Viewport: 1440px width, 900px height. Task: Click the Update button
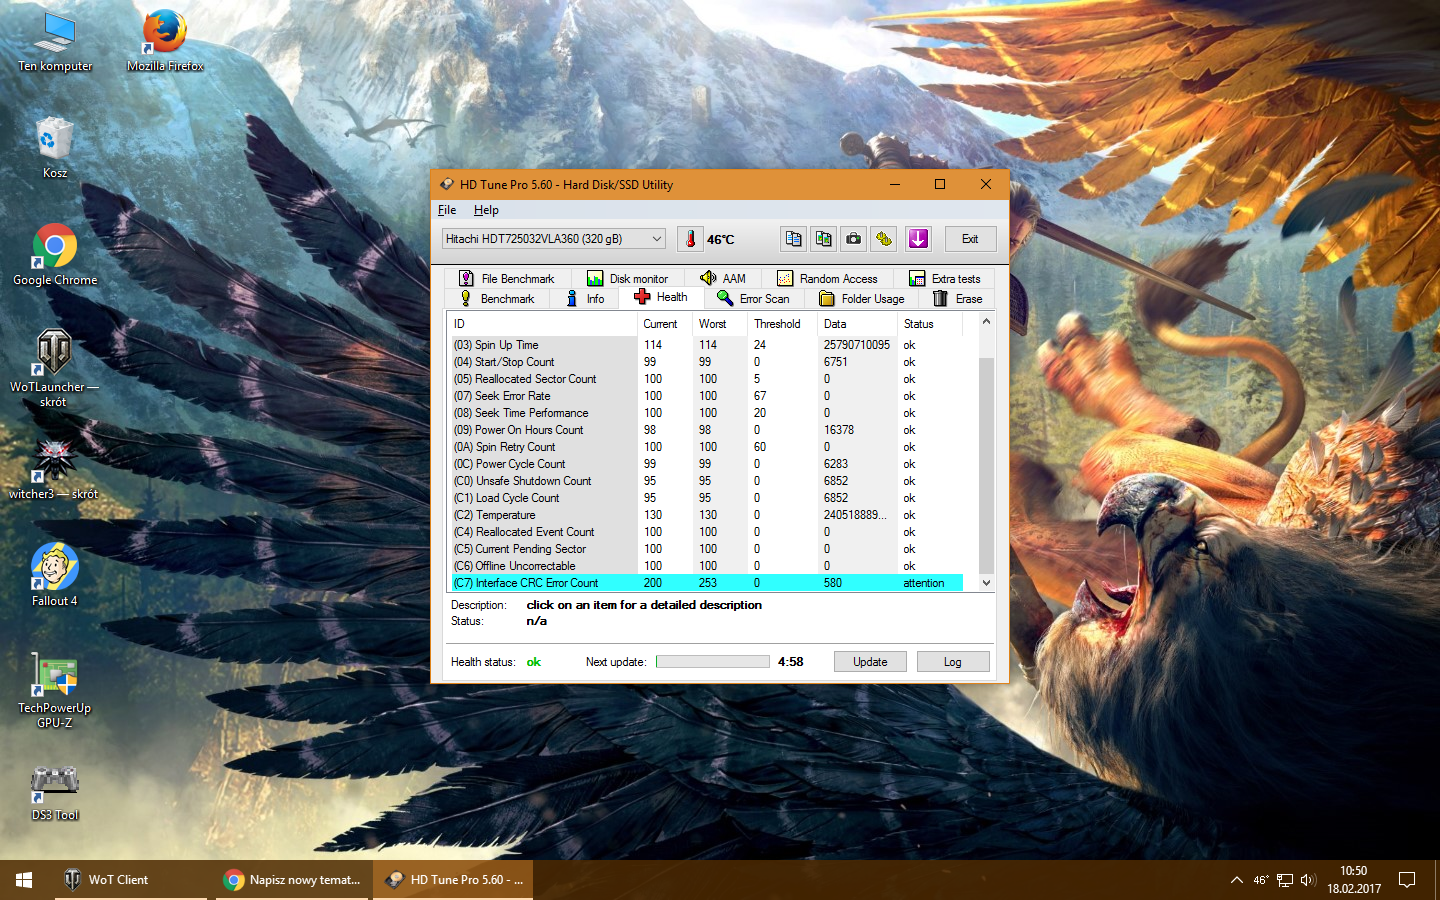coord(870,662)
